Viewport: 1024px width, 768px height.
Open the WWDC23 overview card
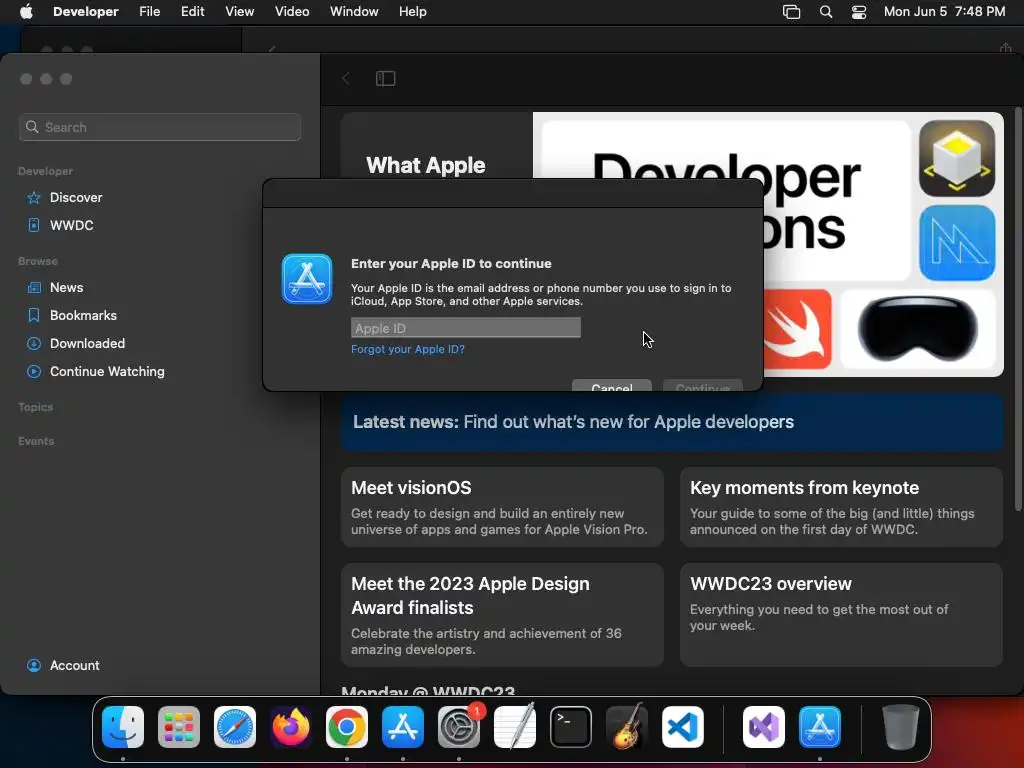(x=841, y=615)
